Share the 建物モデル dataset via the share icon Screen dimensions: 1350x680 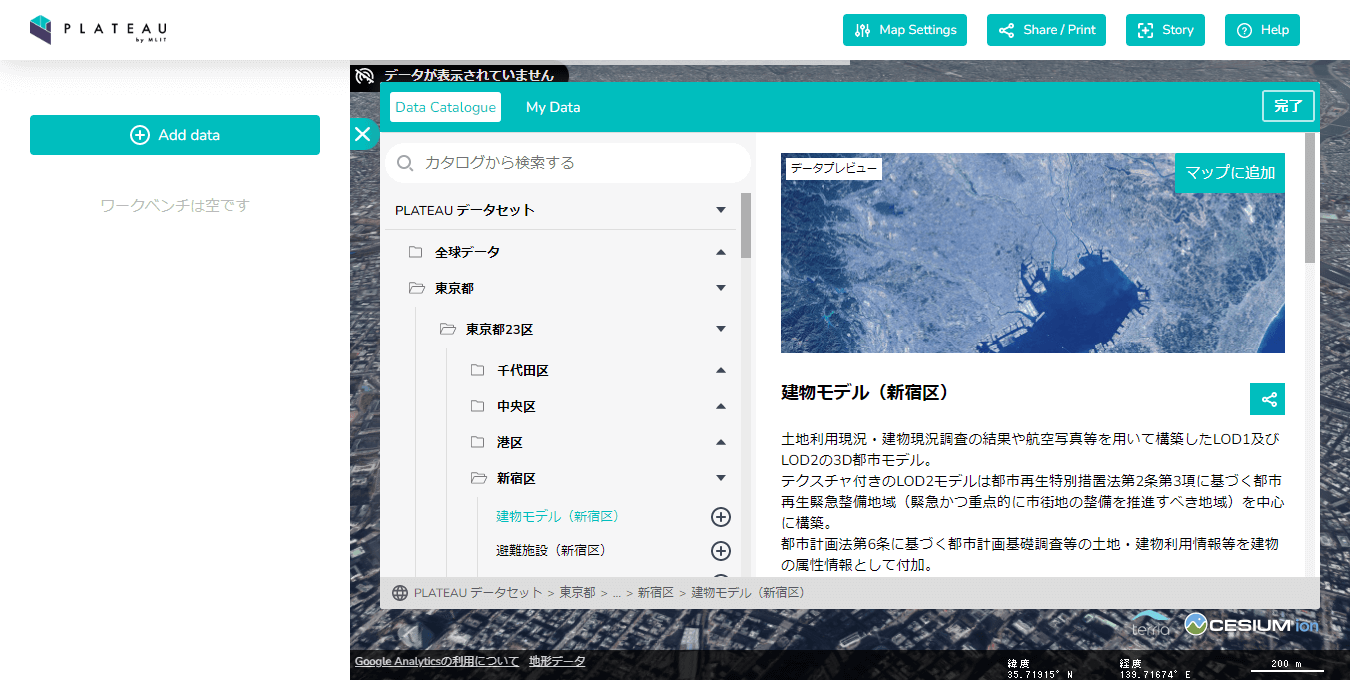point(1268,399)
